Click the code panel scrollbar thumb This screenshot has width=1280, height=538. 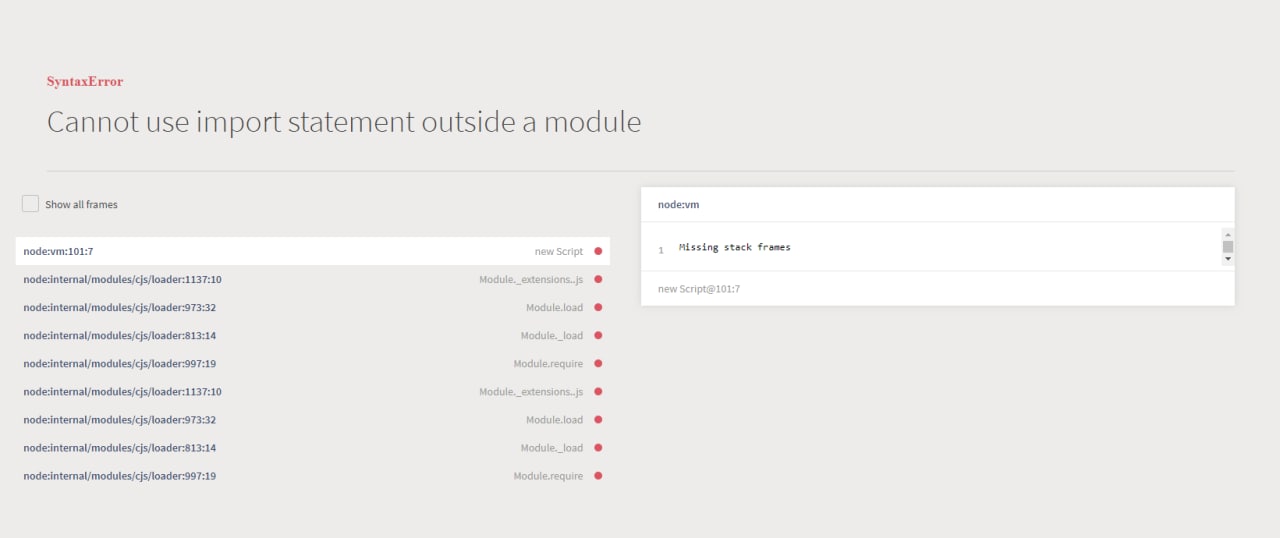(x=1228, y=246)
